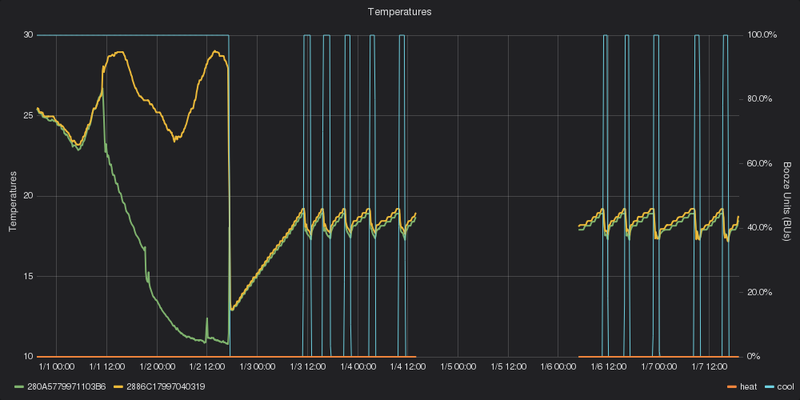Open color picker for green 280A5779971103B6 swatch
This screenshot has width=800, height=400.
(x=17, y=387)
